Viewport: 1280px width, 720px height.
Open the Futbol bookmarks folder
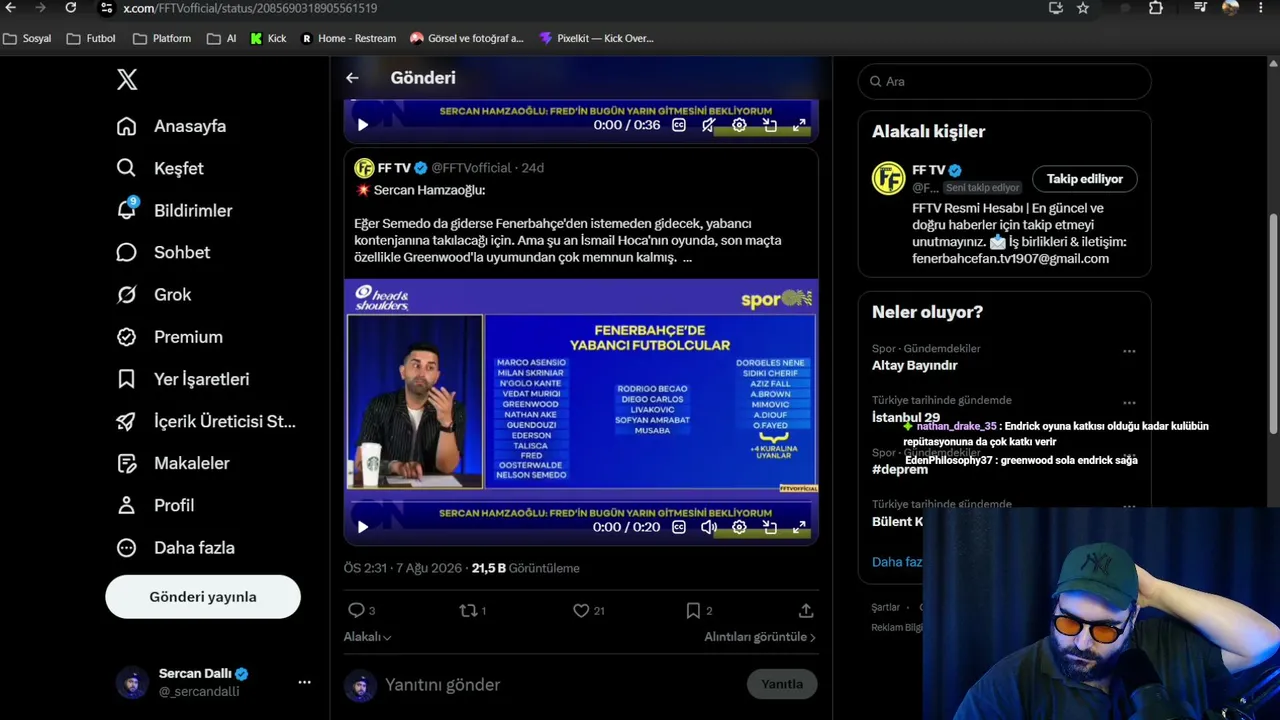tap(91, 39)
